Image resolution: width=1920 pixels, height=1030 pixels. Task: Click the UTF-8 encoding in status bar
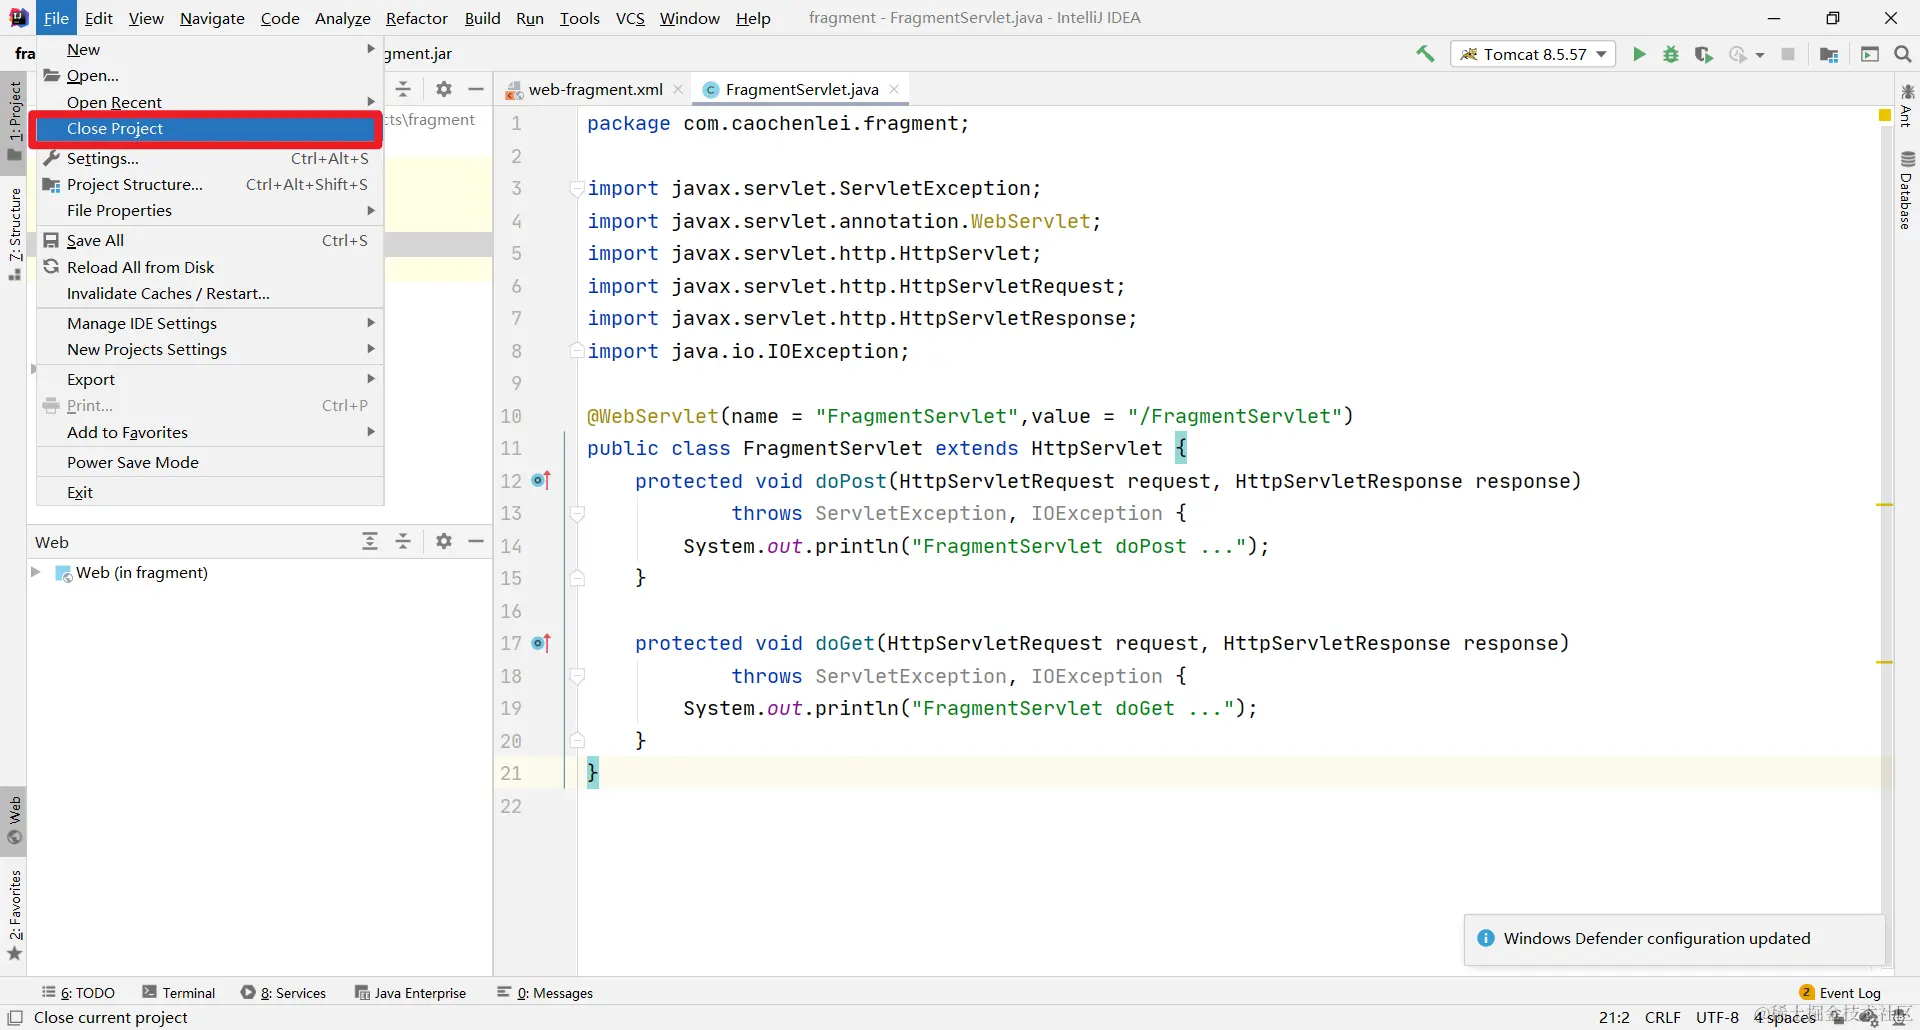(1717, 1017)
